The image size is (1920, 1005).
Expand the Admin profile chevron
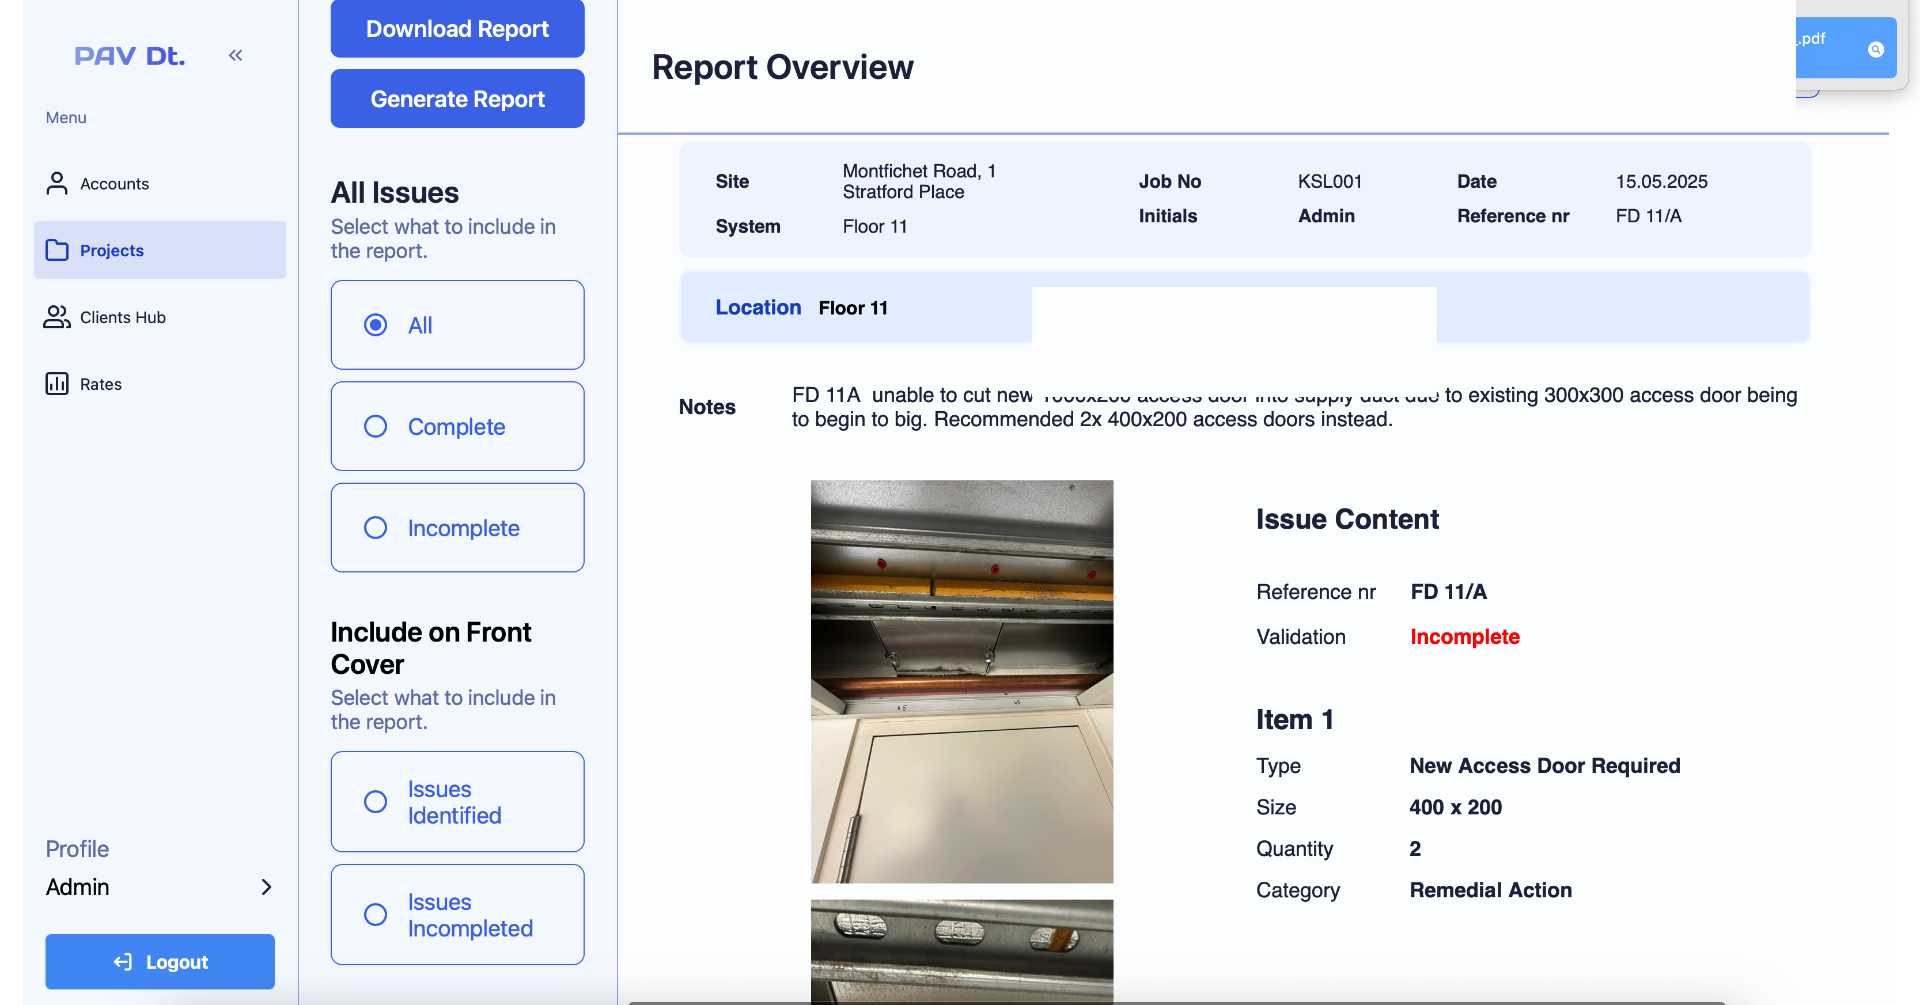[266, 887]
